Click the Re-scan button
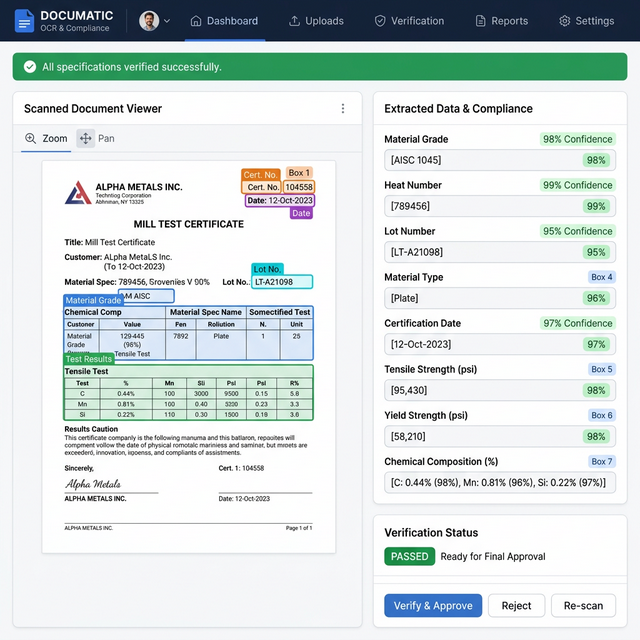Screen dimensions: 640x640 coord(583,605)
